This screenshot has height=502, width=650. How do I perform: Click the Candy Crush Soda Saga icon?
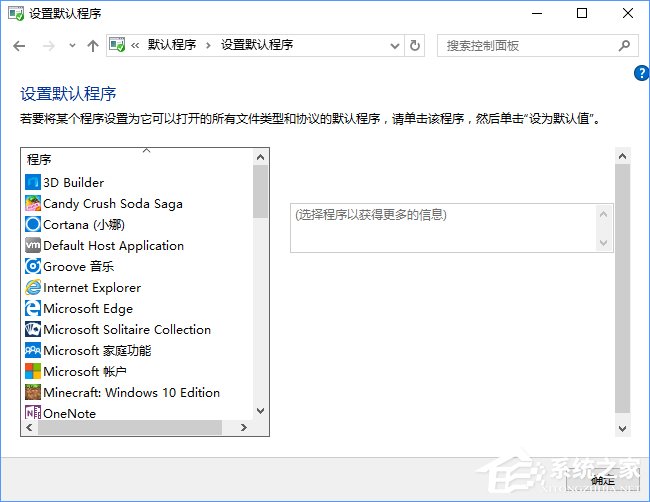(x=33, y=203)
